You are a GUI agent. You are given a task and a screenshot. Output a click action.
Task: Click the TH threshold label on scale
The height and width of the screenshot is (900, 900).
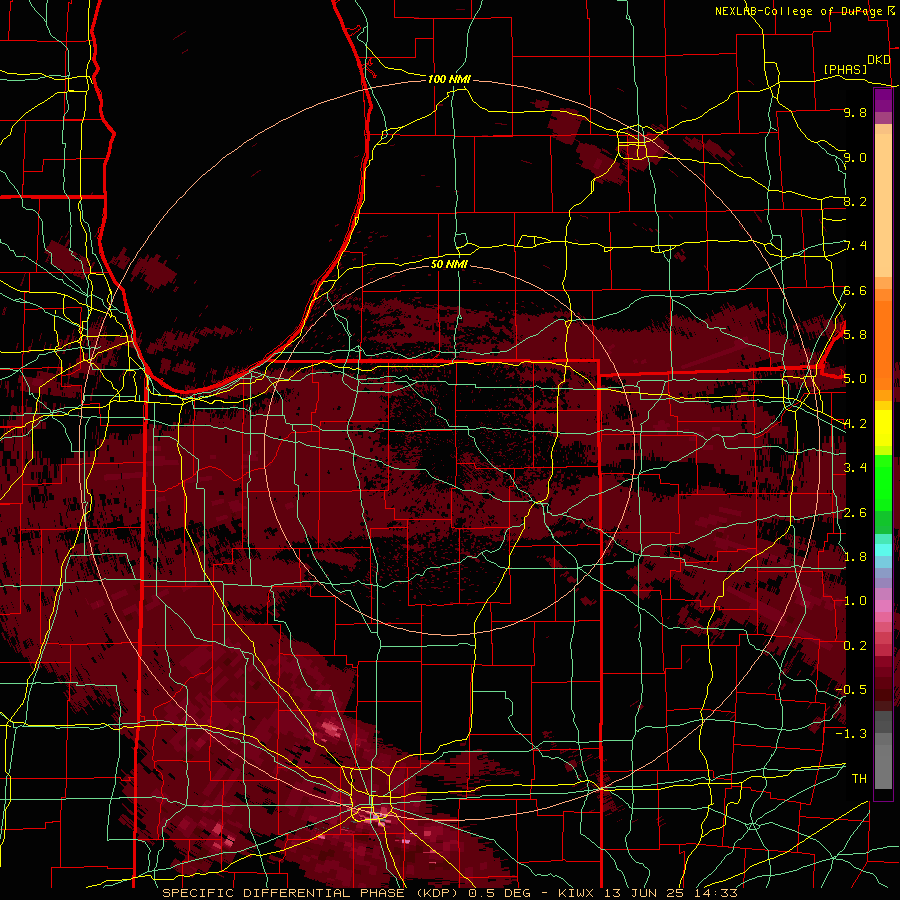(x=859, y=778)
